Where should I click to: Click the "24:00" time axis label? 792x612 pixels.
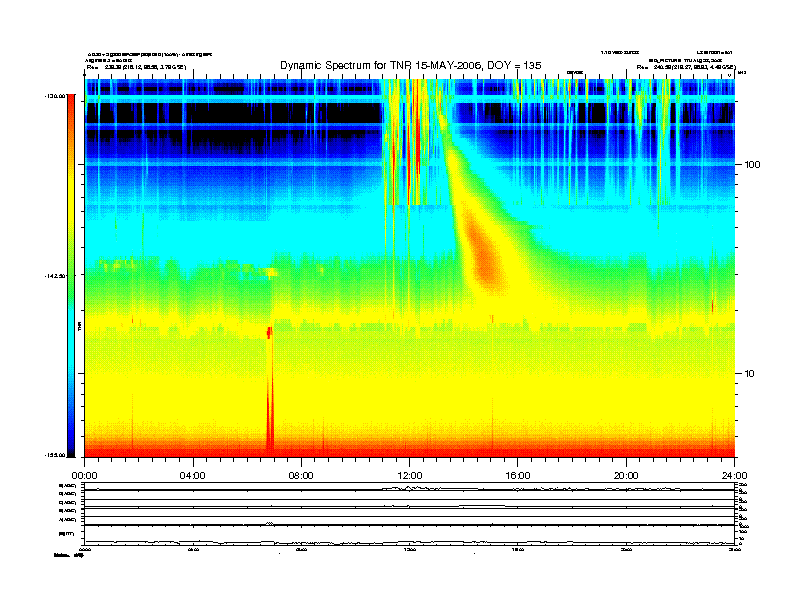734,476
